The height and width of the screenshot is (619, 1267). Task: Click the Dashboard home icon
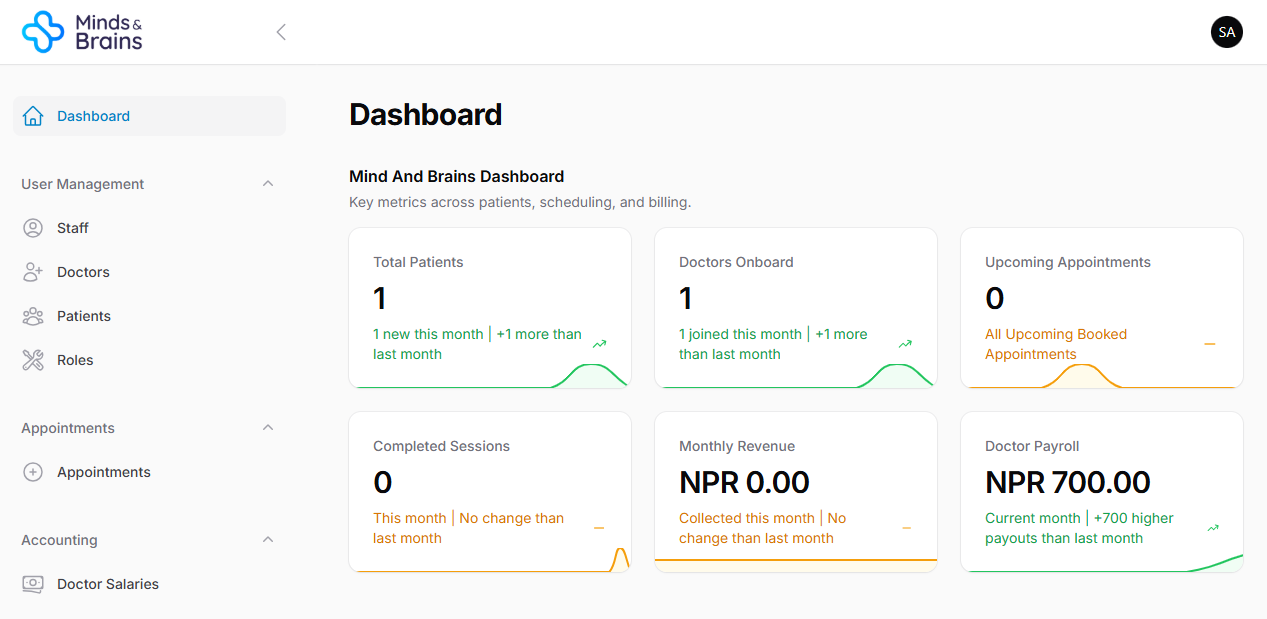click(x=33, y=116)
